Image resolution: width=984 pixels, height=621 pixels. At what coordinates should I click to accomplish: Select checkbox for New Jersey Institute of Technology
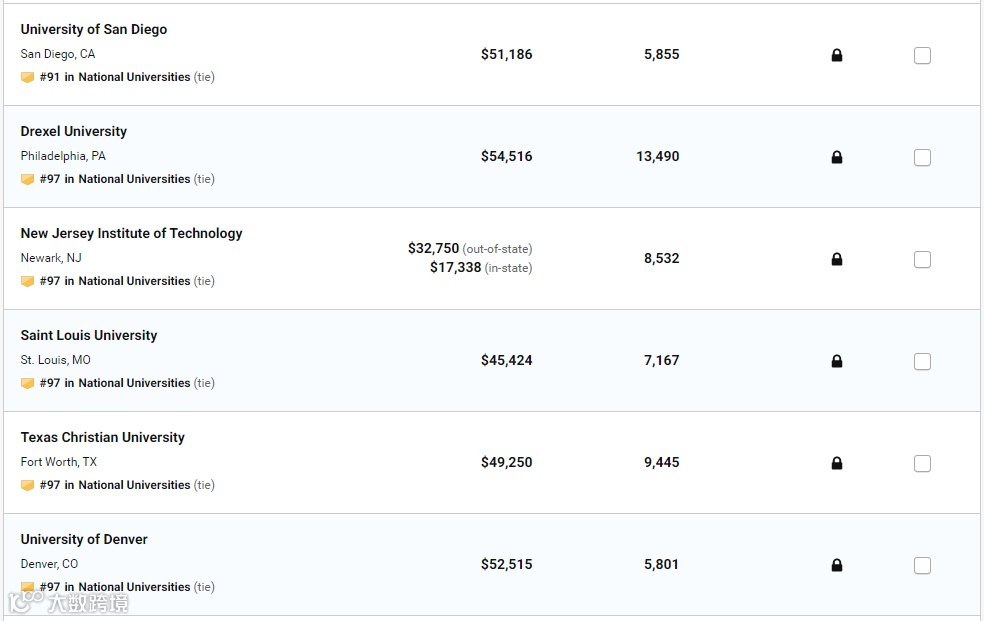(922, 260)
